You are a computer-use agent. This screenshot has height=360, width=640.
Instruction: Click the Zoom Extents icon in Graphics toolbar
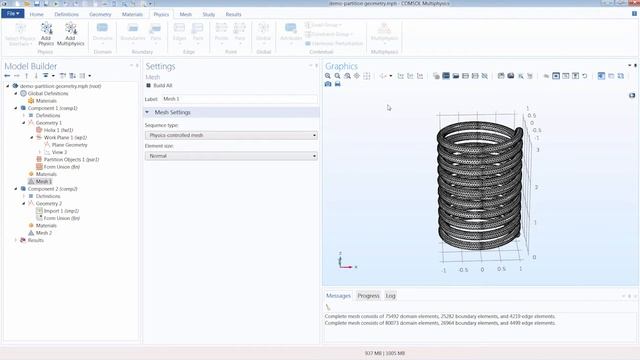[x=357, y=76]
